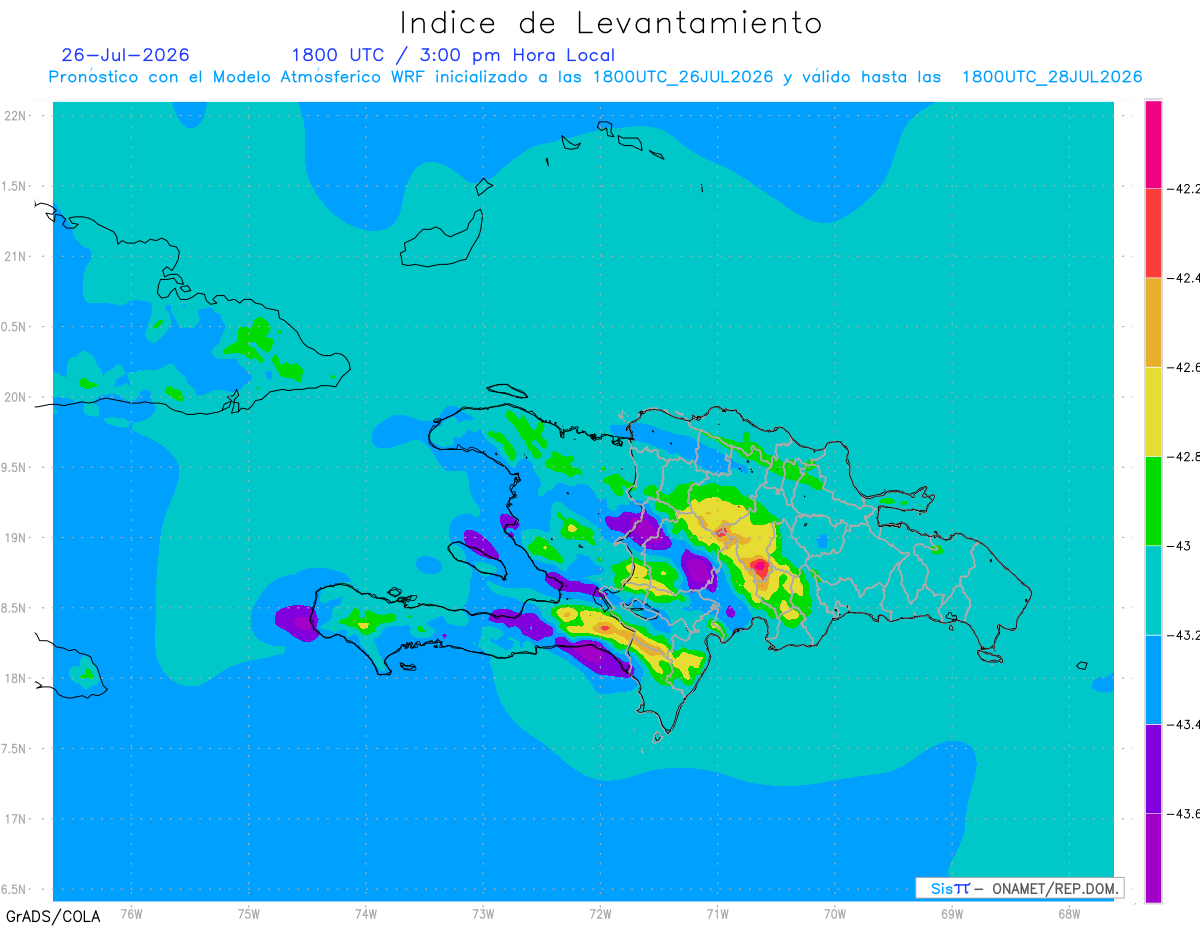Viewport: 1200px width, 927px height.
Task: Click the 'Indice de Levantamiento' map title
Action: [x=611, y=22]
